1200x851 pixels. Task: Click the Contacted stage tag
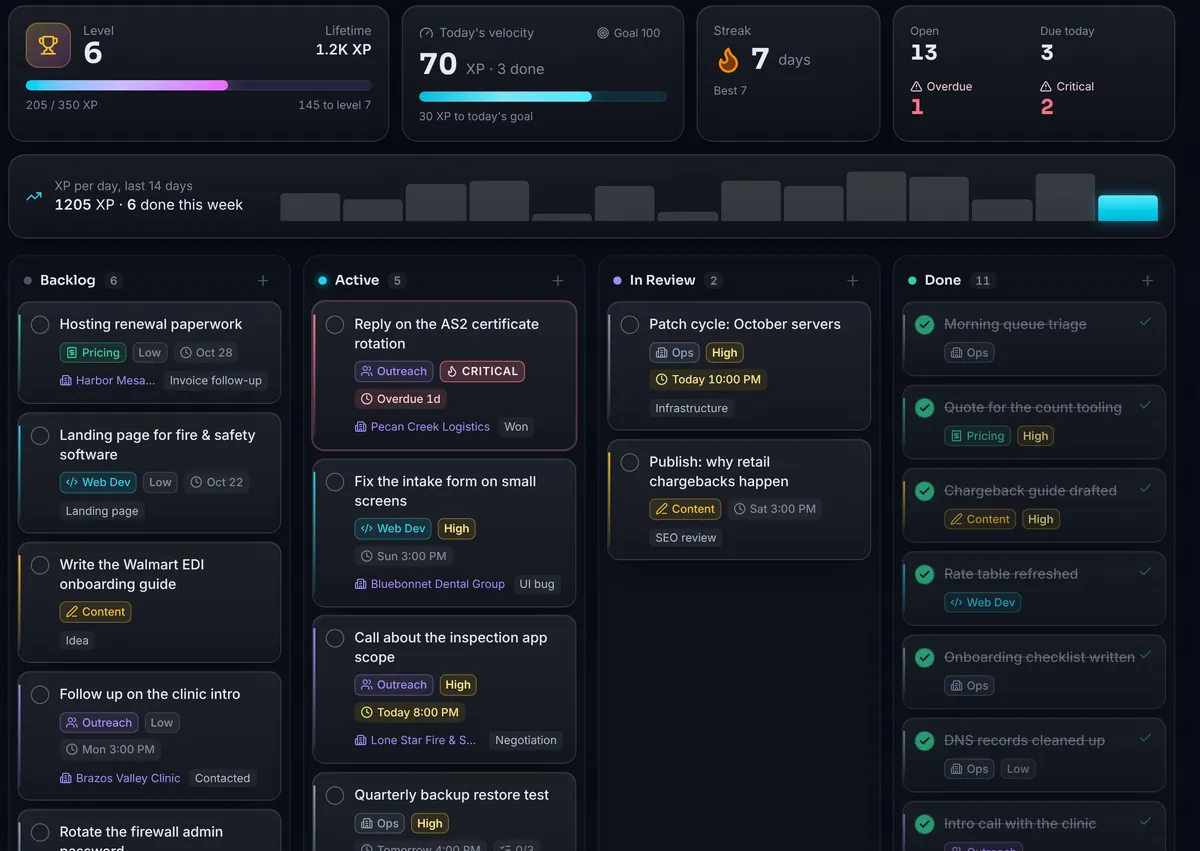pos(222,778)
